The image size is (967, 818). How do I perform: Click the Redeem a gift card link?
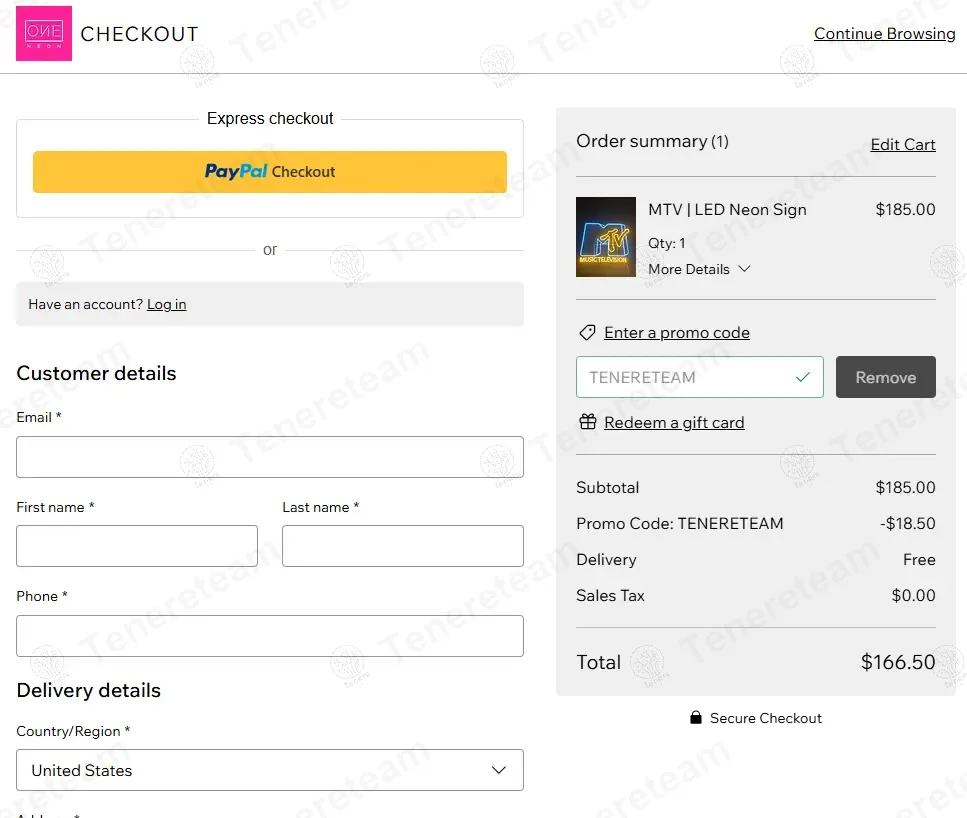click(x=674, y=422)
